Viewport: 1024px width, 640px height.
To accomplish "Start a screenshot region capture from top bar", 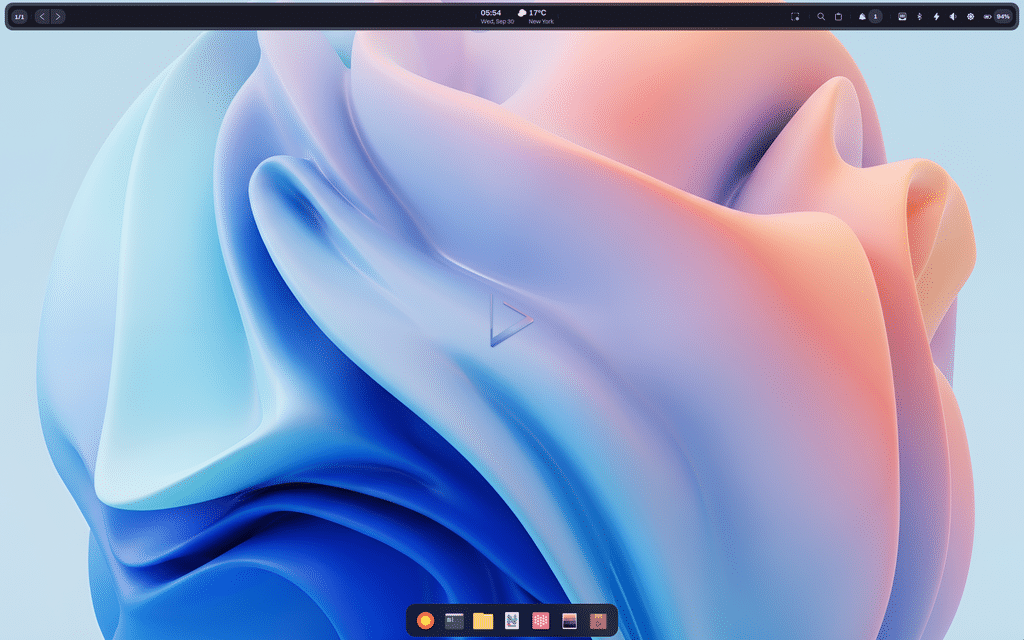I will pos(795,16).
